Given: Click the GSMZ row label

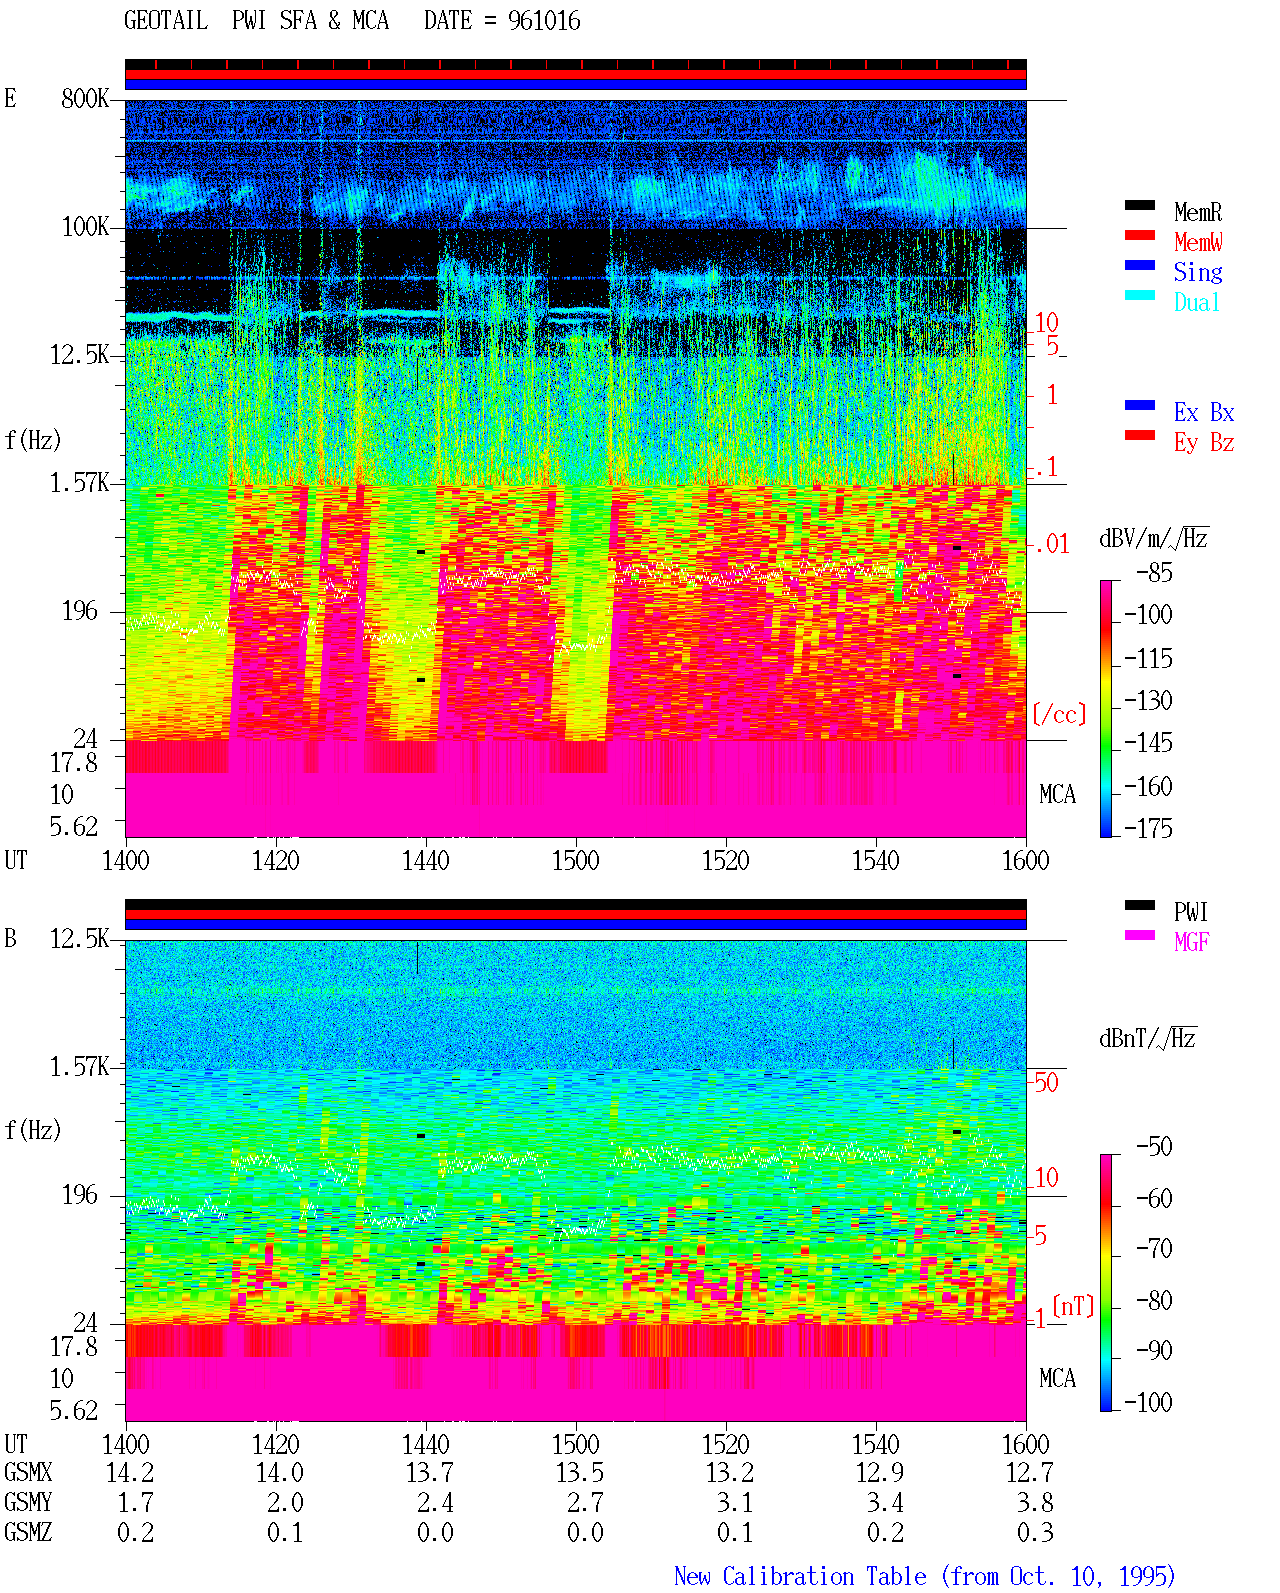Looking at the screenshot, I should (28, 1533).
